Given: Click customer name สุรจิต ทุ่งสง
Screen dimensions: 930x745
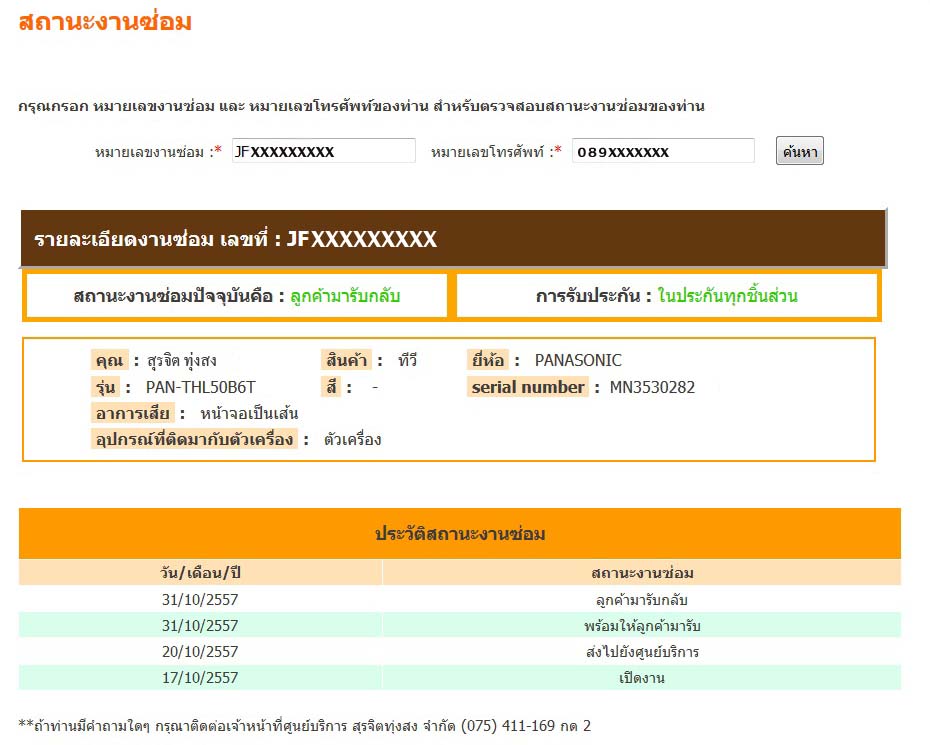Looking at the screenshot, I should pos(182,360).
